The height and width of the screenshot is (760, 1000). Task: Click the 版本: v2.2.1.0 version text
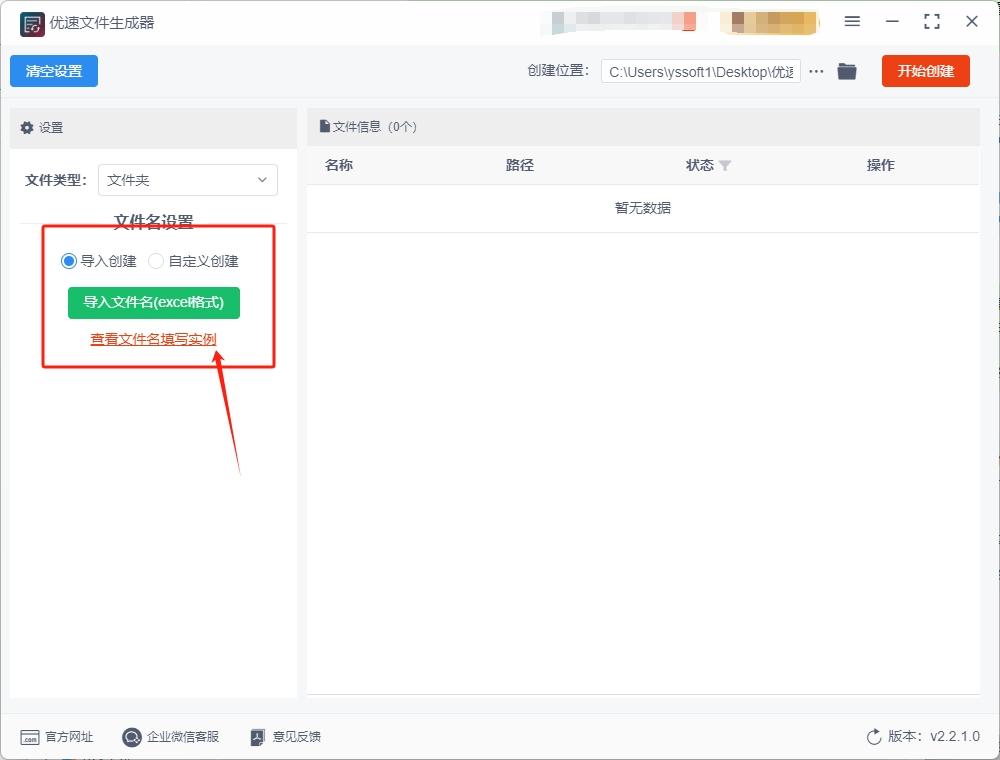click(x=934, y=736)
